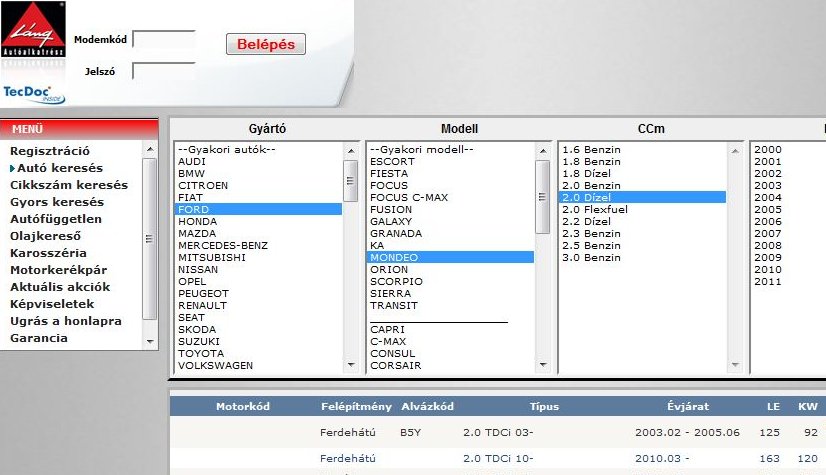Select 2.0 Flexfuel in CCm list
Screen dimensions: 826x475
click(x=642, y=210)
